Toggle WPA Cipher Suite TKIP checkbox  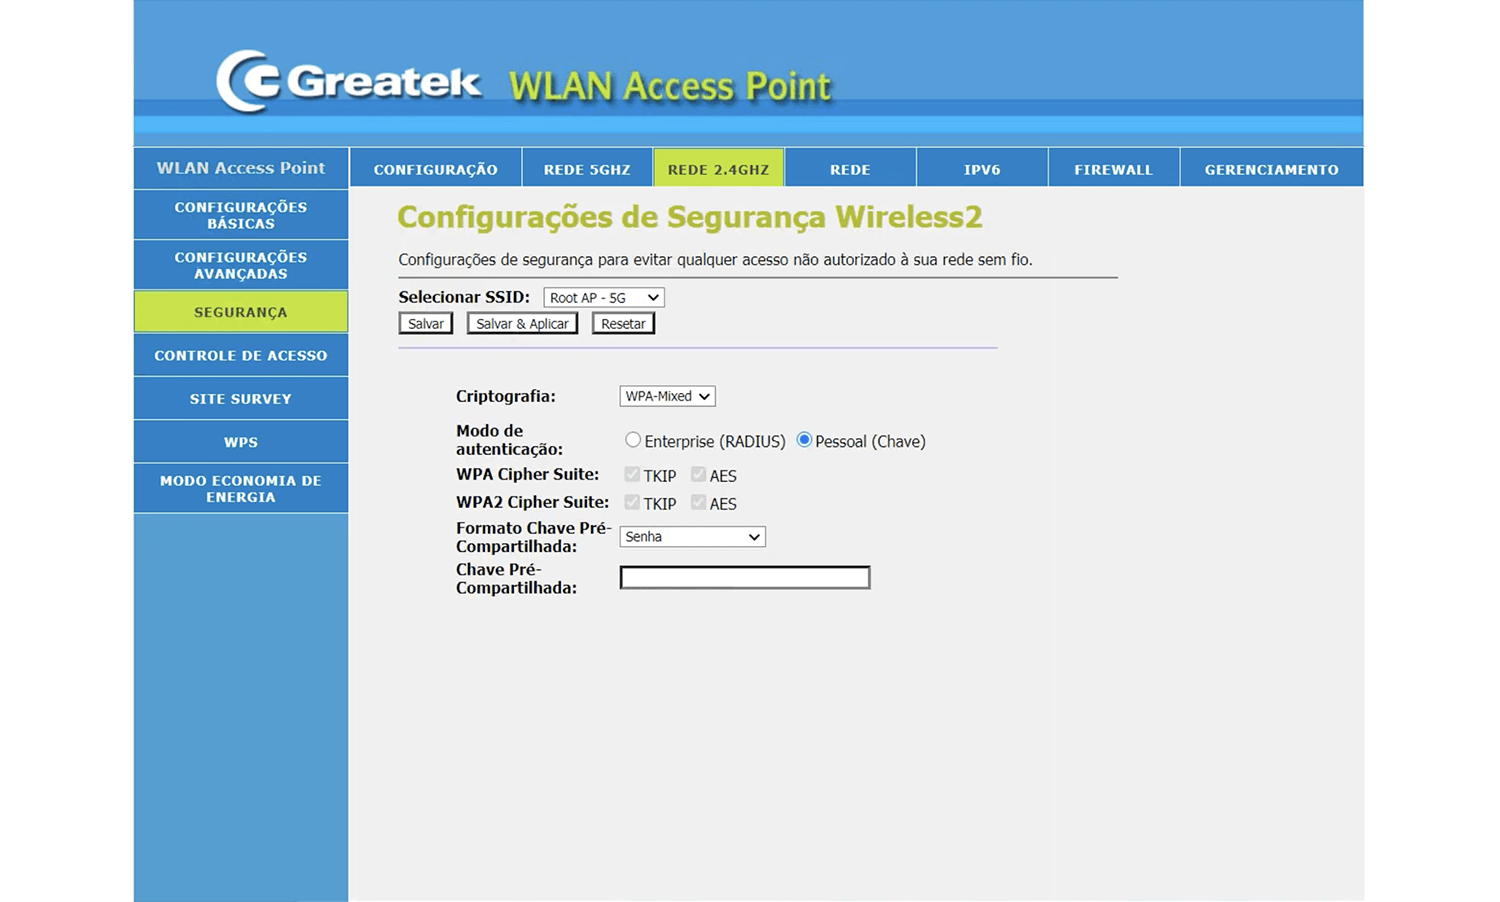coord(632,475)
